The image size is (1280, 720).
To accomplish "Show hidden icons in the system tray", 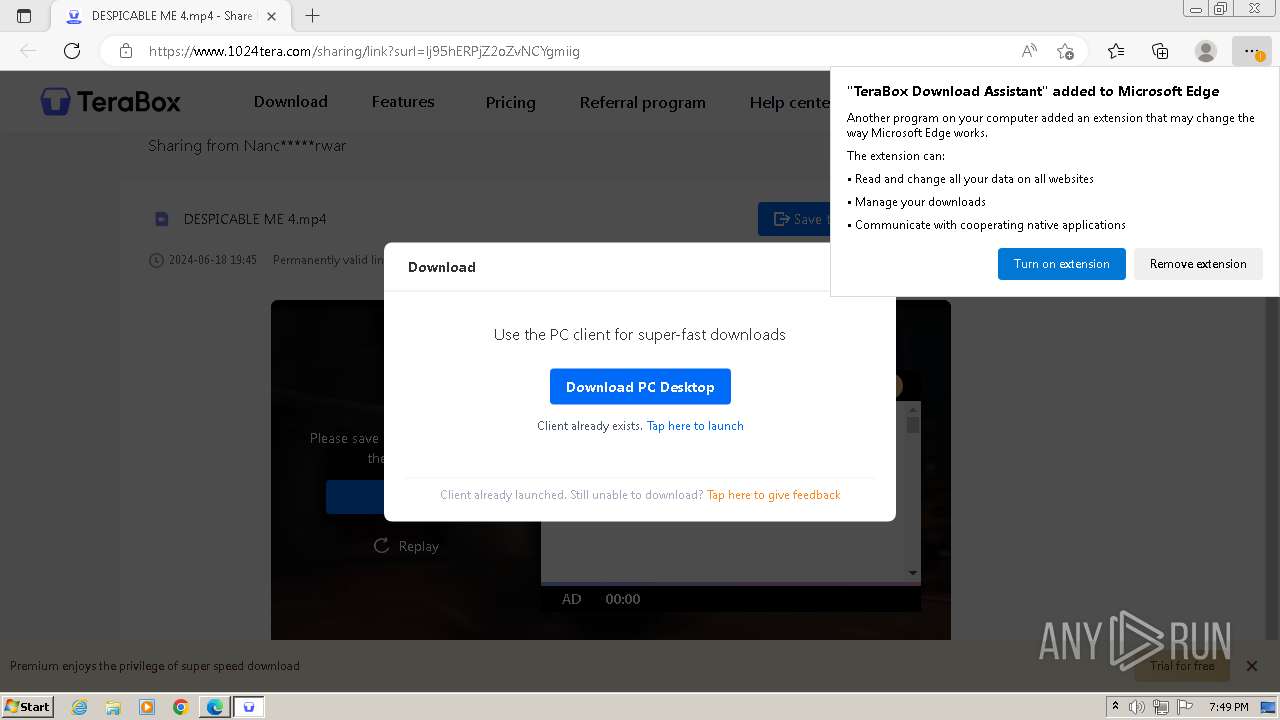I will (1115, 707).
